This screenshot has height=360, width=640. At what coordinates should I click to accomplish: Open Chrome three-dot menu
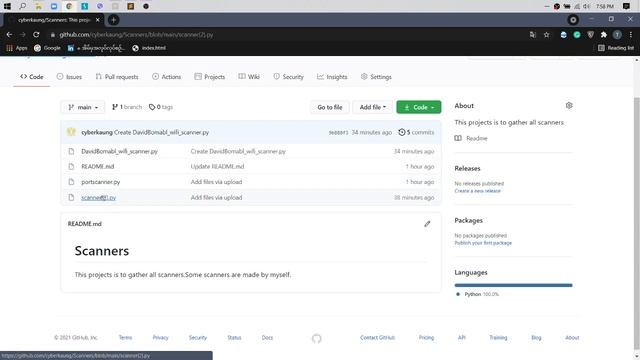click(631, 35)
